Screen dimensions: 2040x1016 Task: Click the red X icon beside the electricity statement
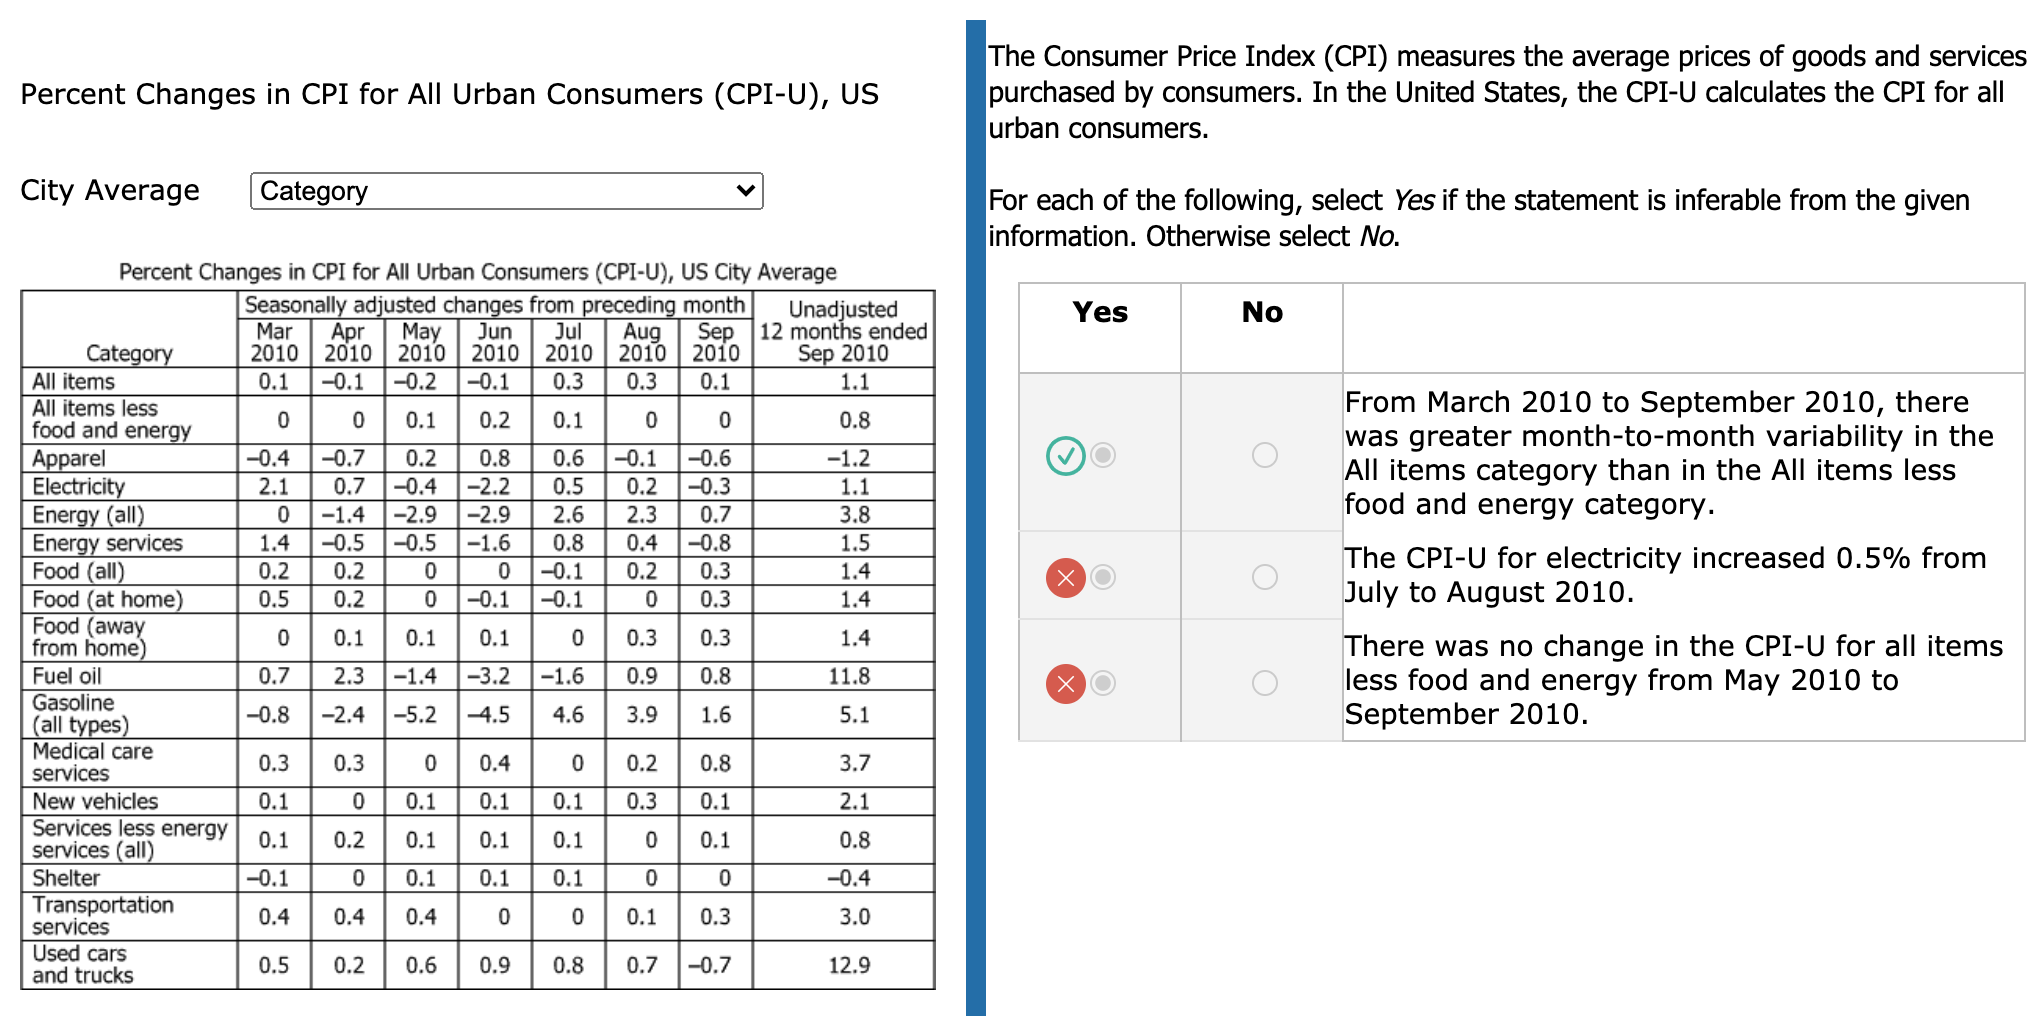tap(1065, 578)
